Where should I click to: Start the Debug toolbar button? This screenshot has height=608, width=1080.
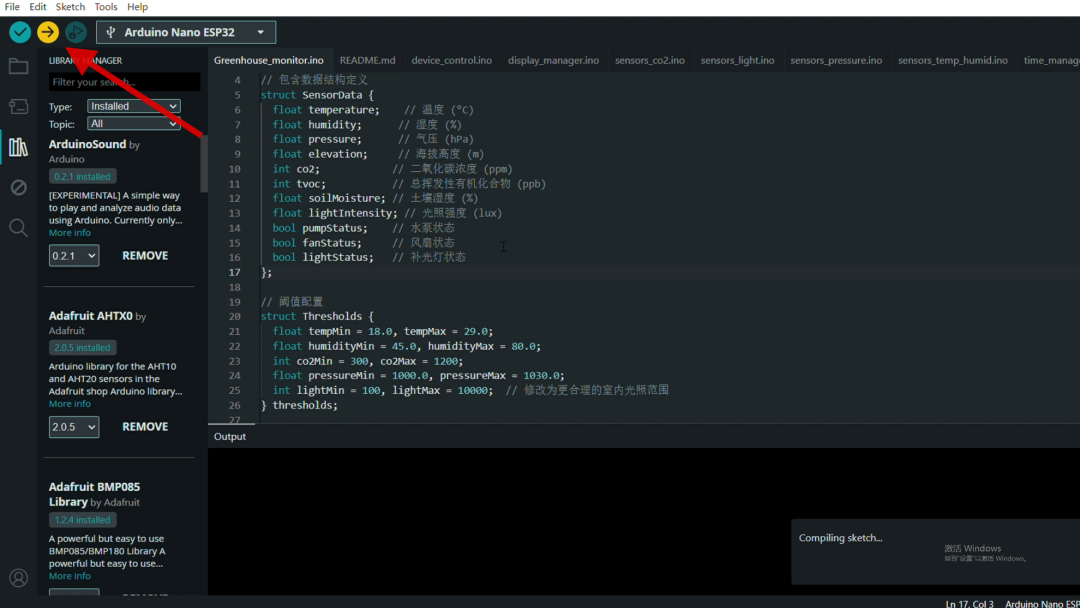[x=76, y=32]
